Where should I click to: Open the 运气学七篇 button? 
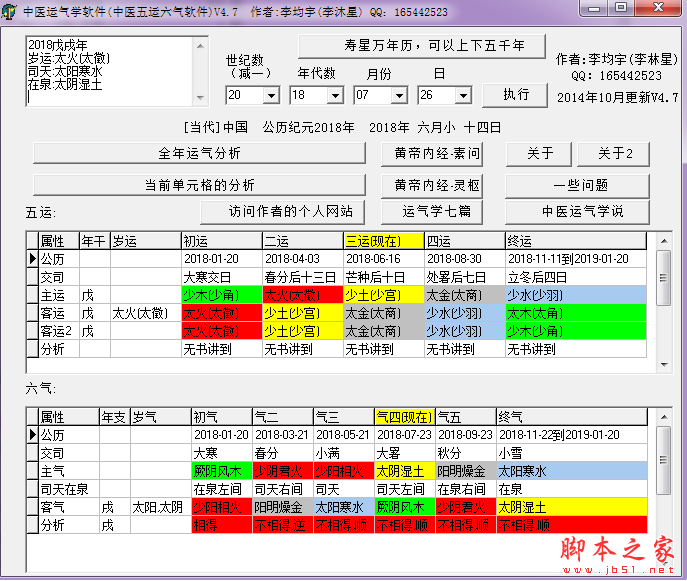click(x=436, y=211)
